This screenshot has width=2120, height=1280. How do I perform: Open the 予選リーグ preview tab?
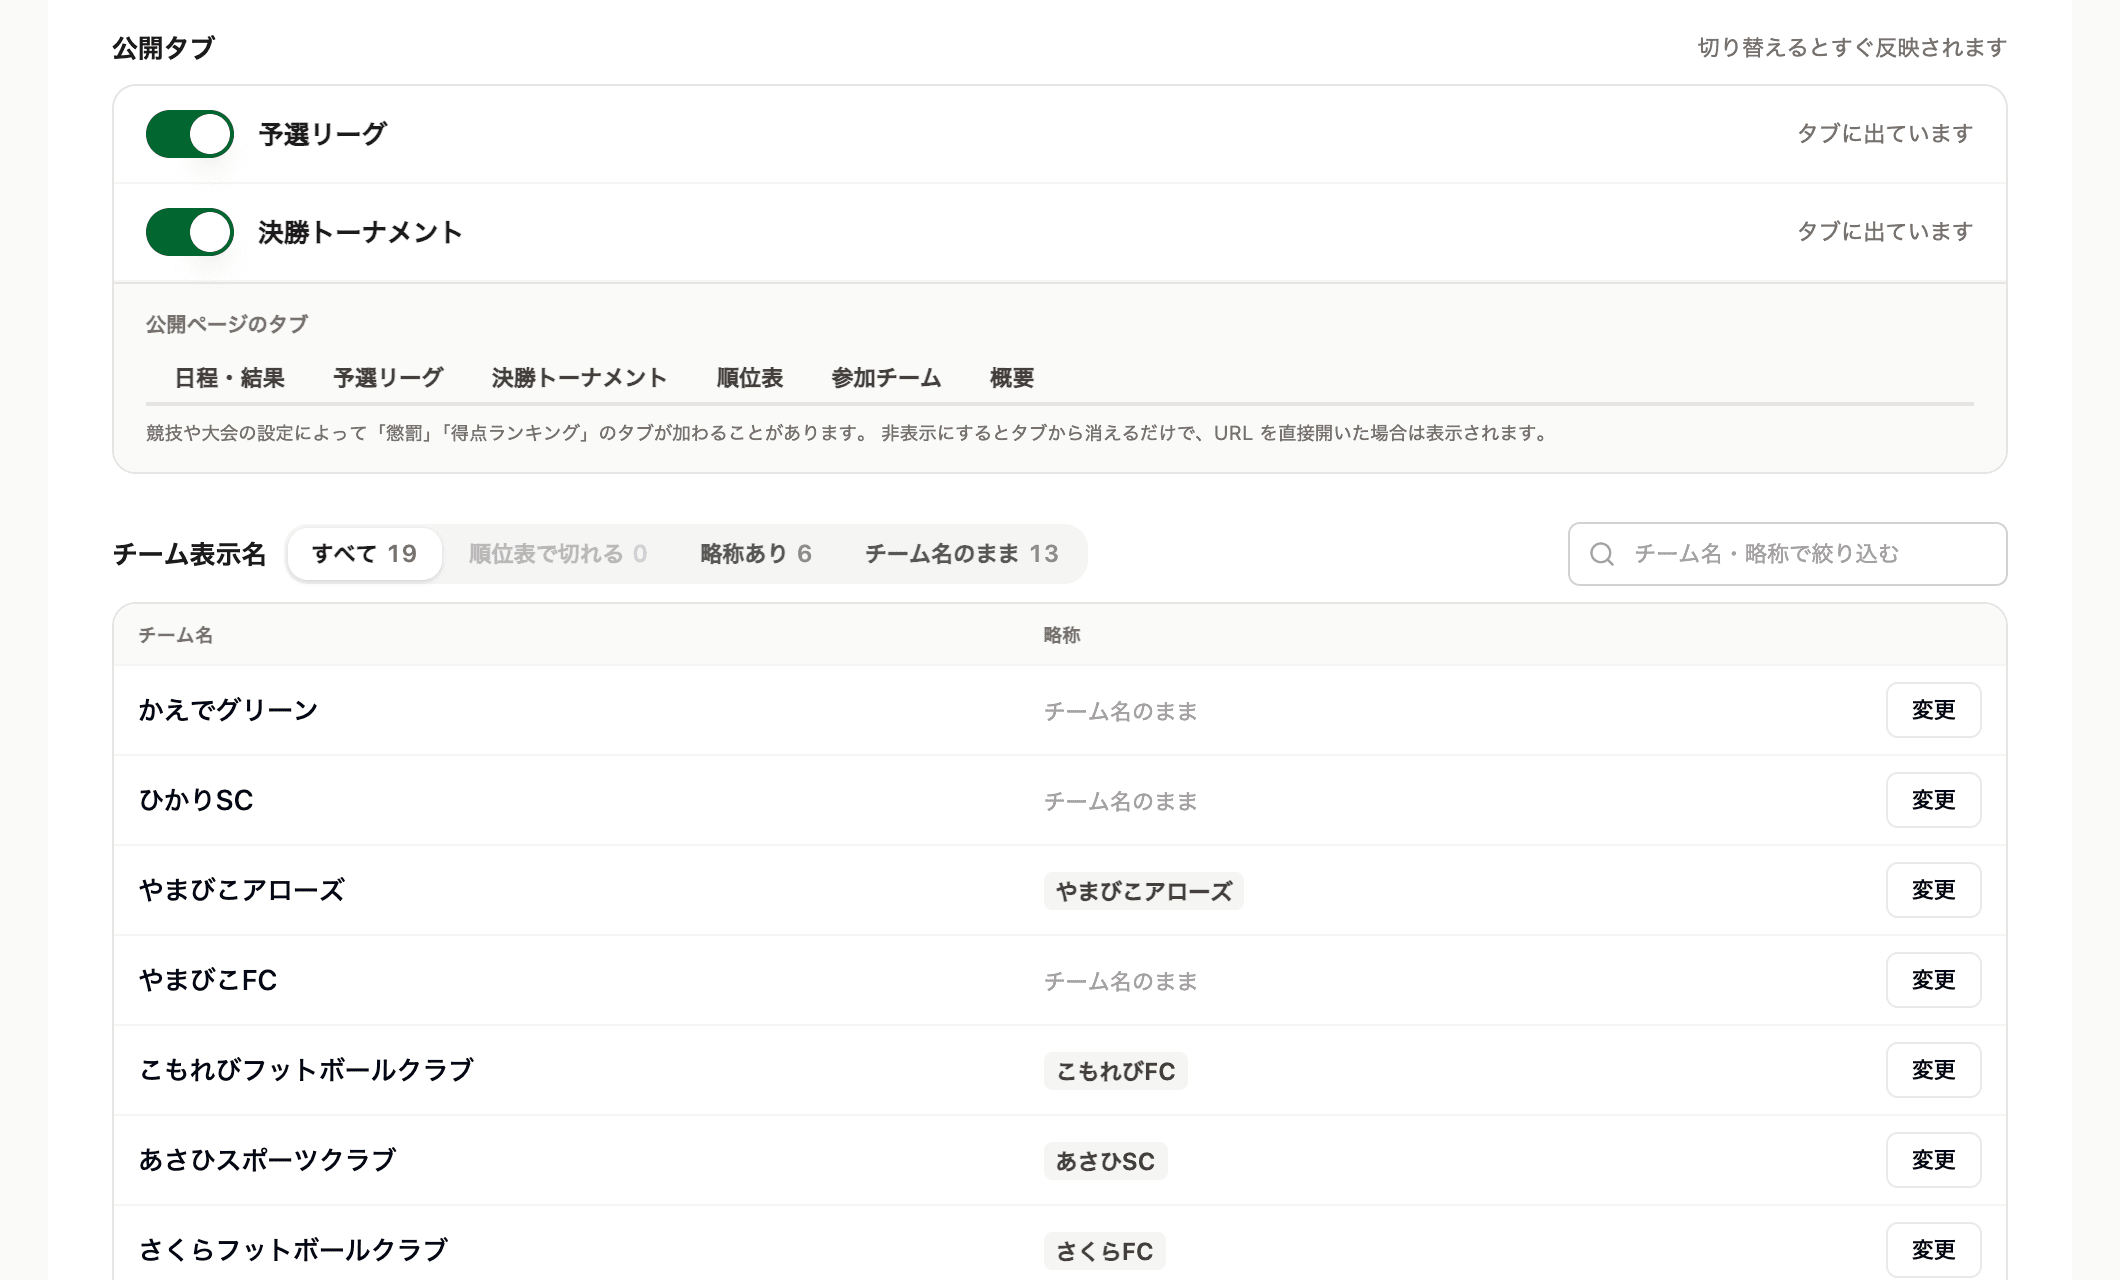(x=388, y=378)
